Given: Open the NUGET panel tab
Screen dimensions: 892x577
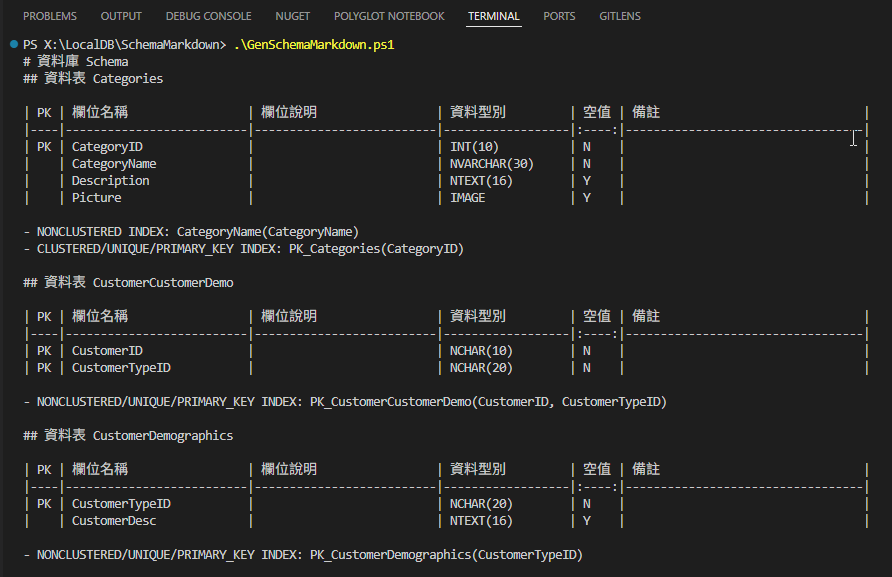Looking at the screenshot, I should point(291,16).
